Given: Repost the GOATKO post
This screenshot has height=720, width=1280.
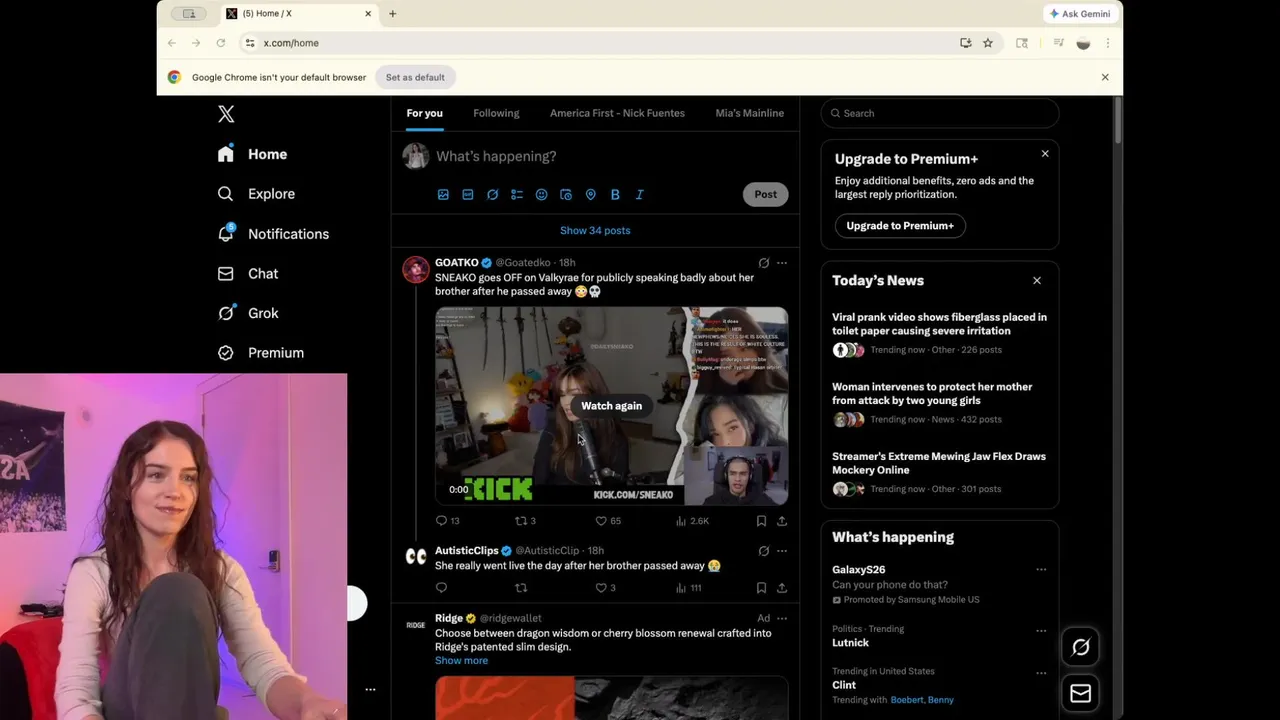Looking at the screenshot, I should click(526, 521).
